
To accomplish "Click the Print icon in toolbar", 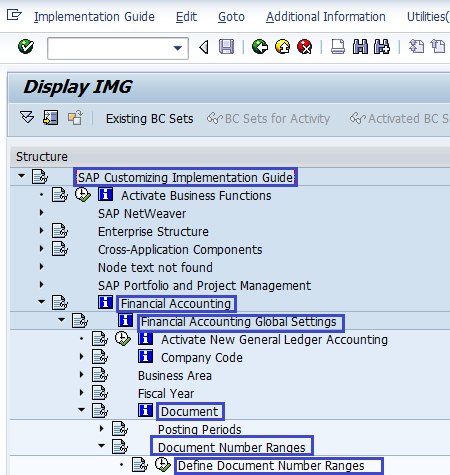I will tap(338, 47).
